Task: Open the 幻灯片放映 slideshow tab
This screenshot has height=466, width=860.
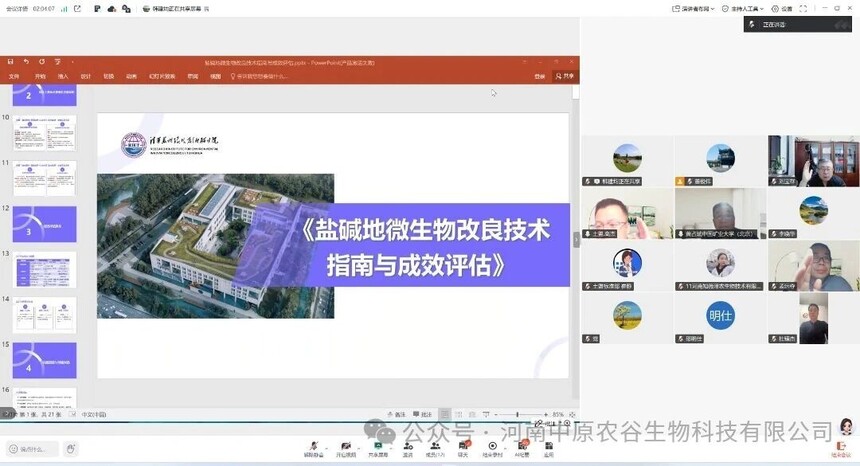Action: pyautogui.click(x=162, y=76)
